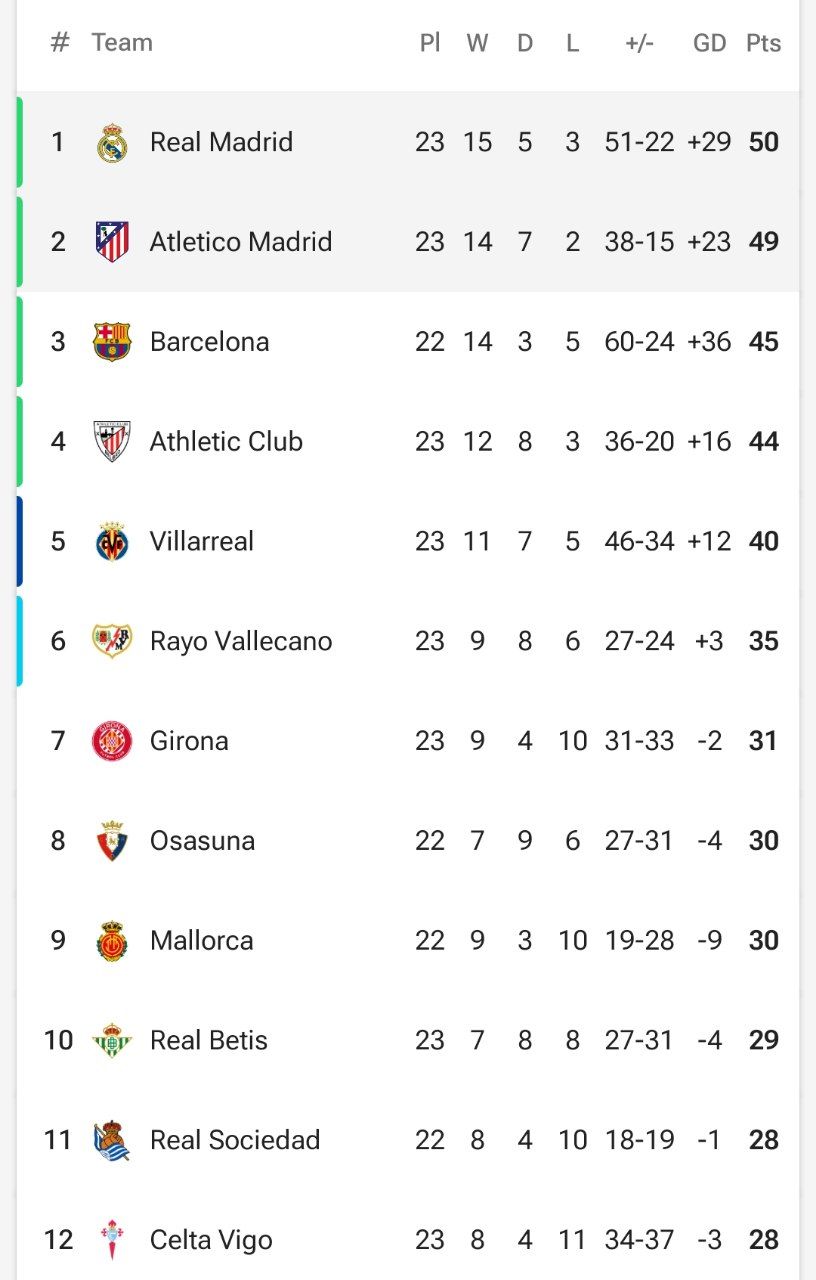Tap the Atletico Madrid crest icon
Viewport: 816px width, 1280px height.
(112, 242)
